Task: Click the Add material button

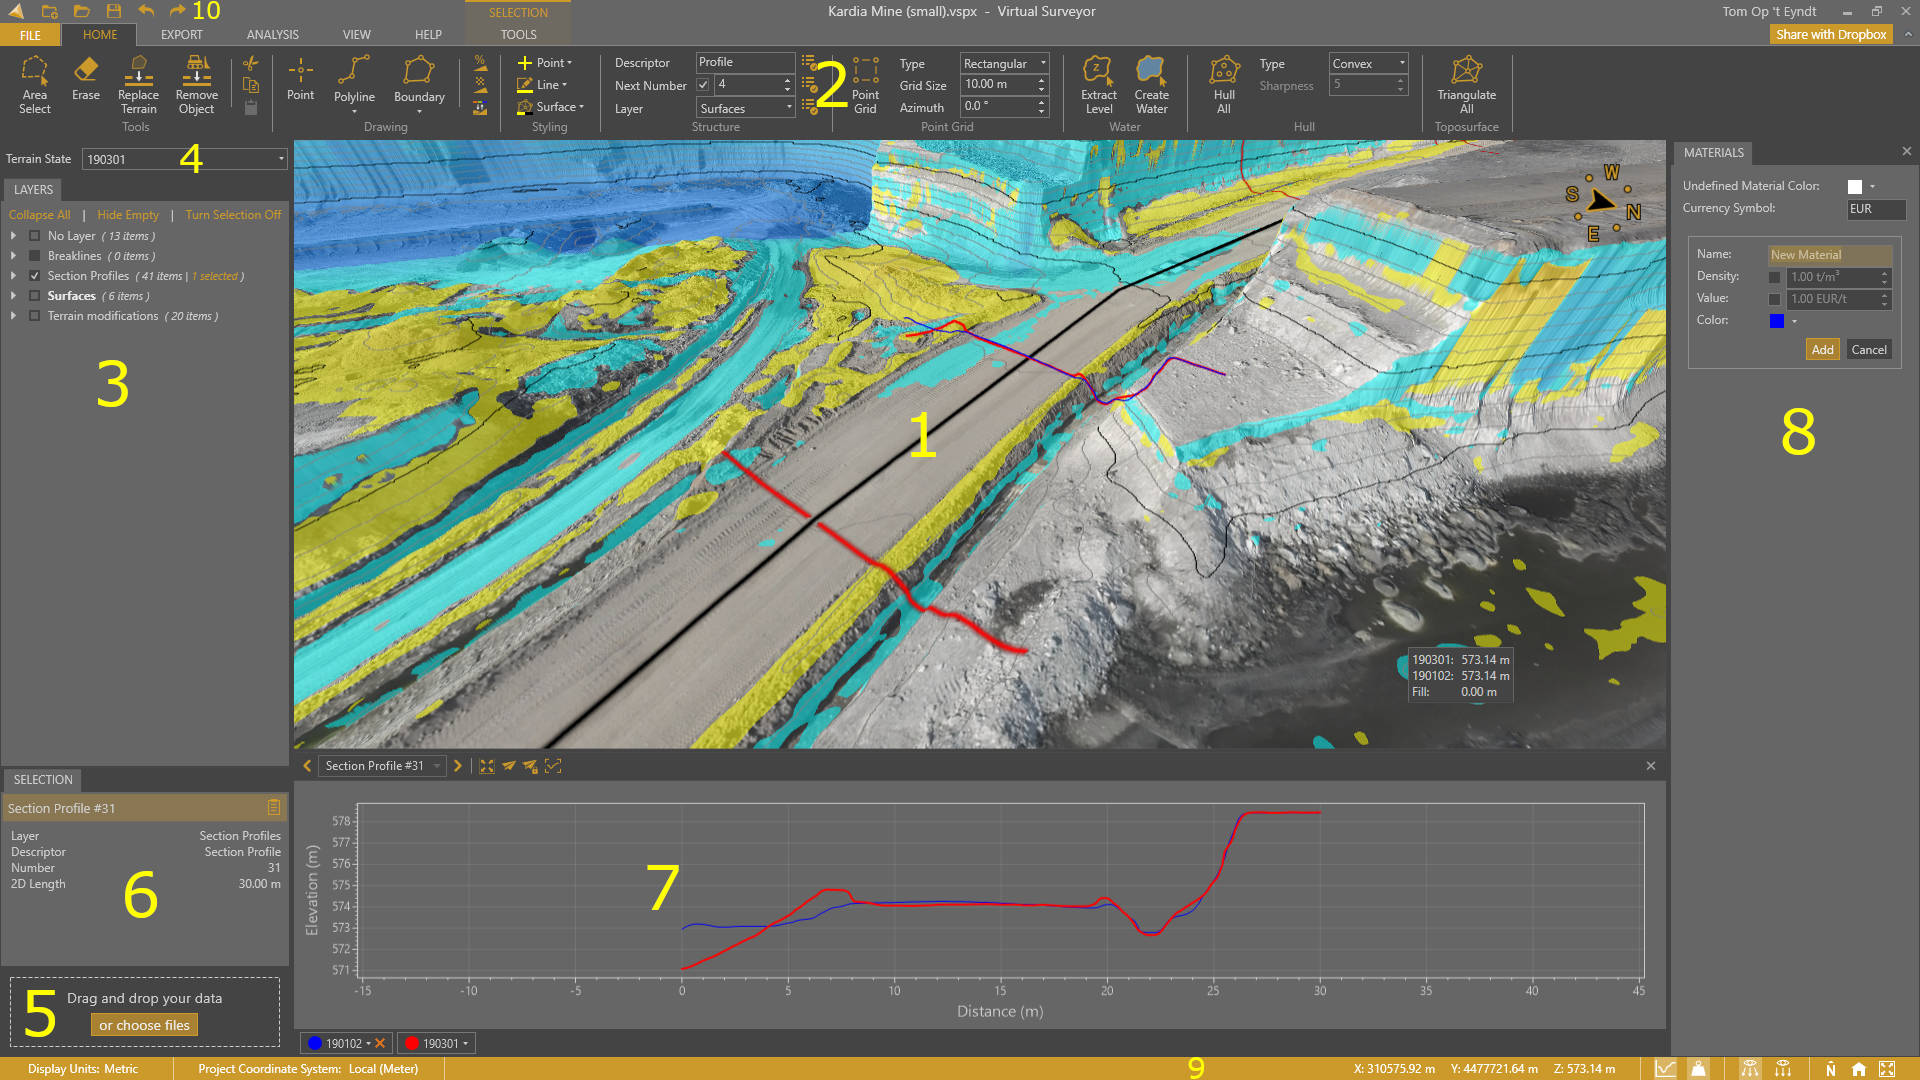Action: (x=1822, y=349)
